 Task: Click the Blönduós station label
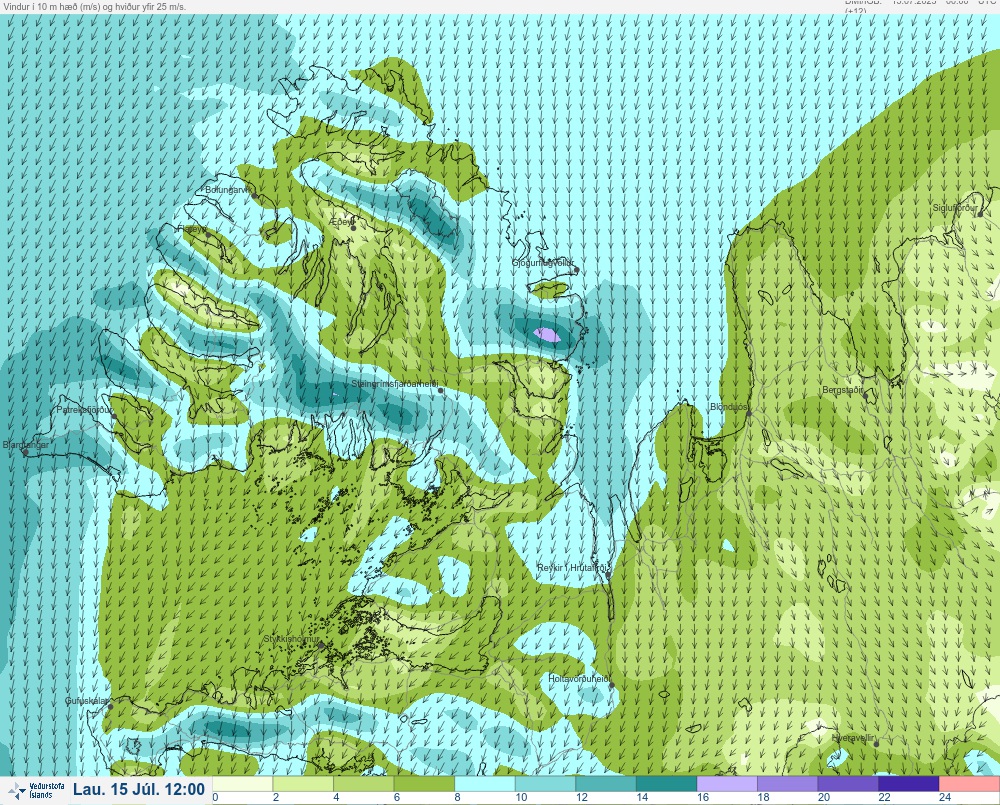coord(729,407)
